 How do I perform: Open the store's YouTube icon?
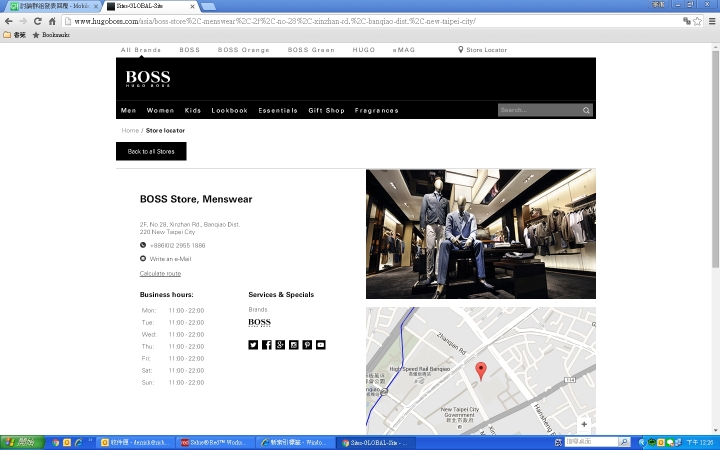(x=321, y=345)
